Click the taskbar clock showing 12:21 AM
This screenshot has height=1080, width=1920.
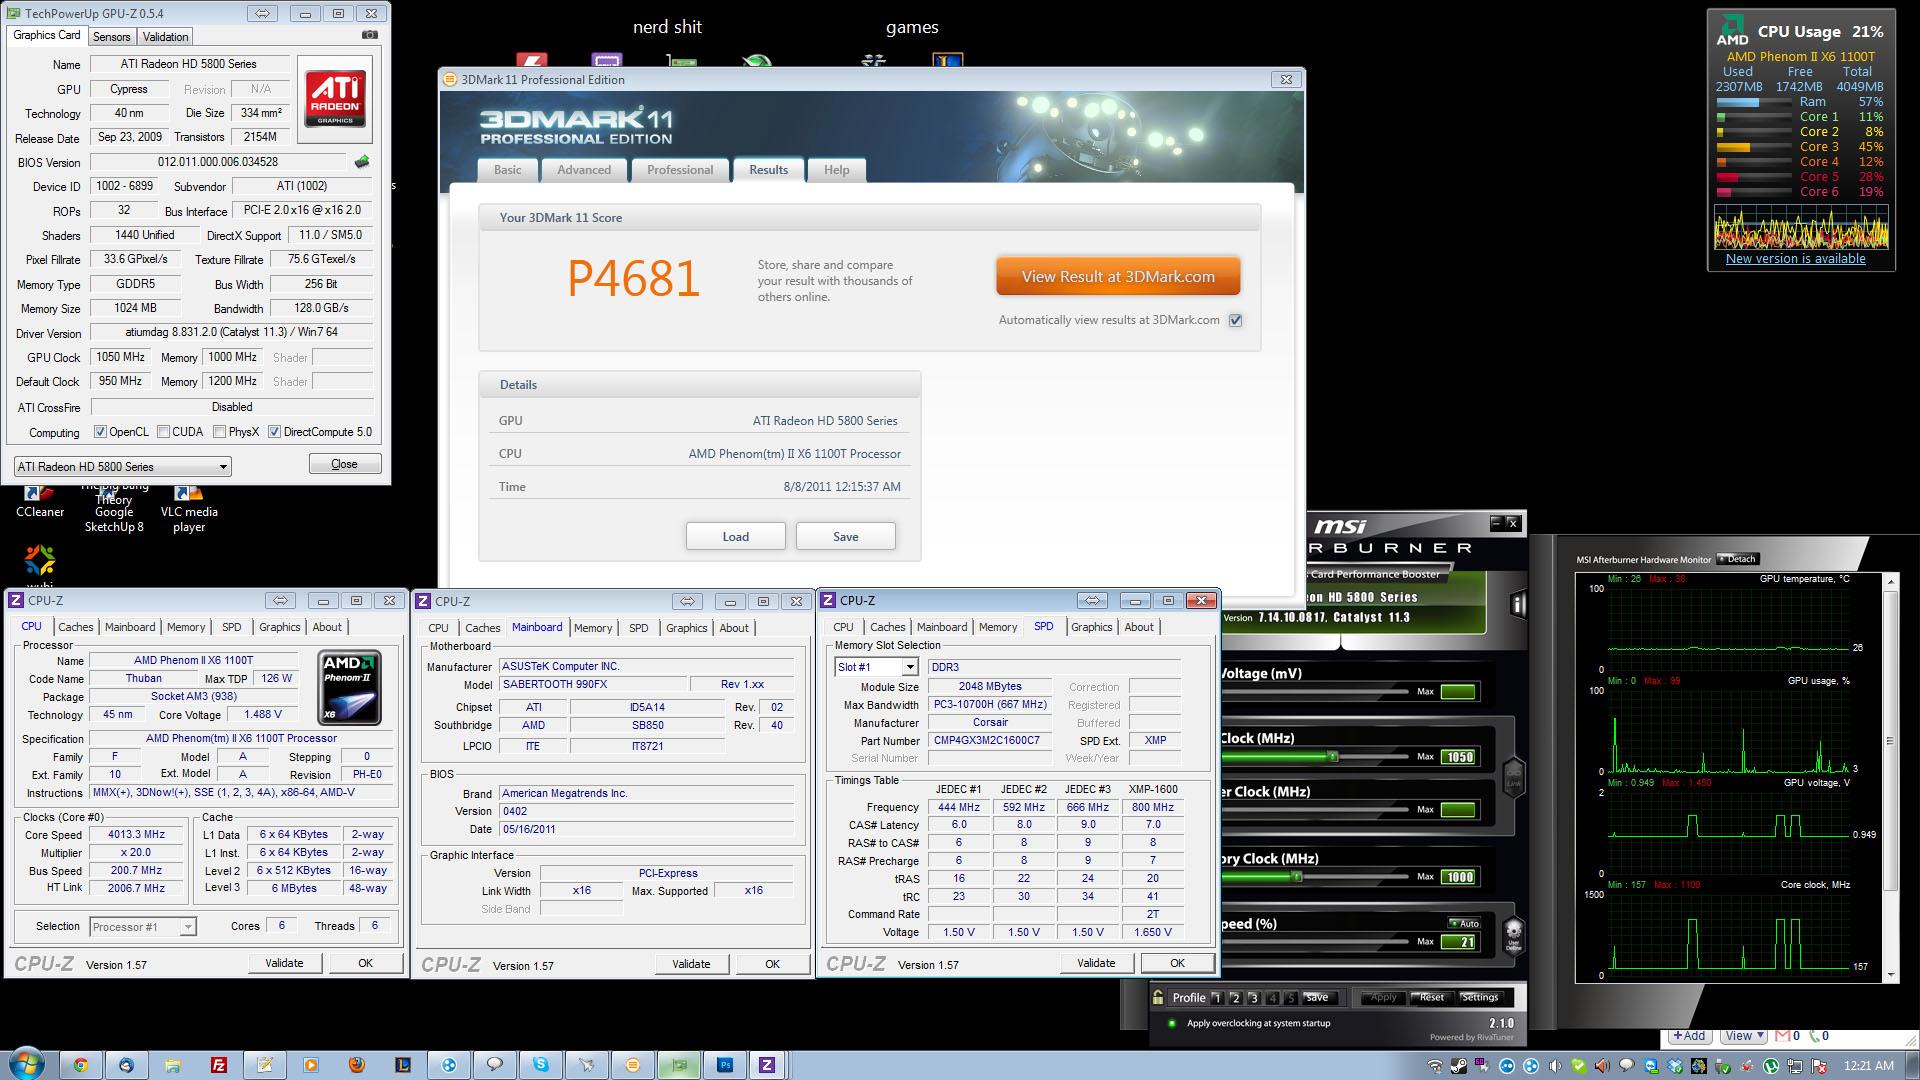point(1868,1066)
